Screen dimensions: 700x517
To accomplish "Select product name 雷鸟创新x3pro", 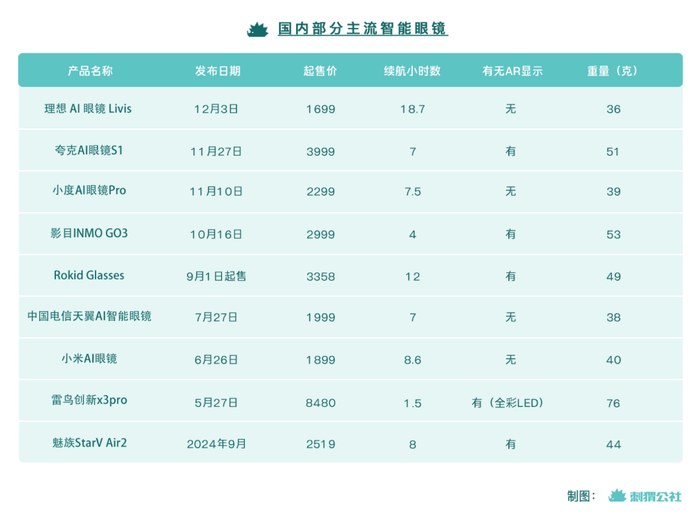I will (x=89, y=400).
